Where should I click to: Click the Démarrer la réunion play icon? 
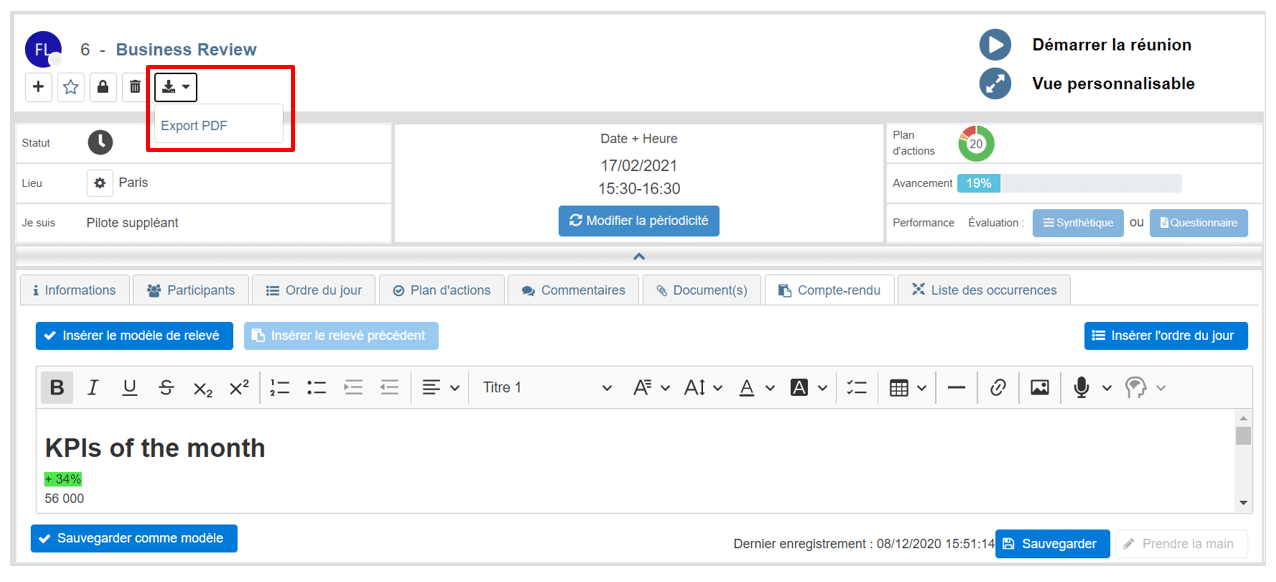pyautogui.click(x=995, y=45)
